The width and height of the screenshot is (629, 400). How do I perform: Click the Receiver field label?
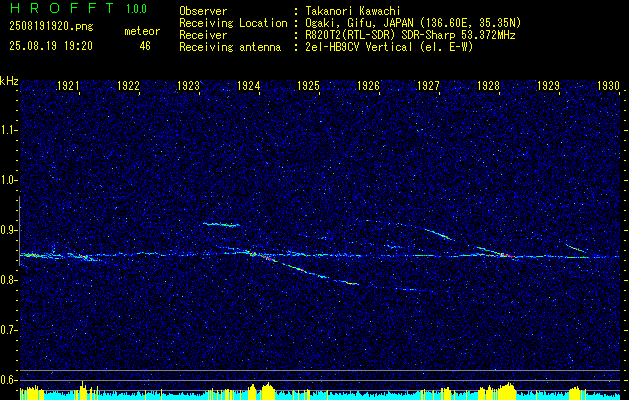(203, 35)
